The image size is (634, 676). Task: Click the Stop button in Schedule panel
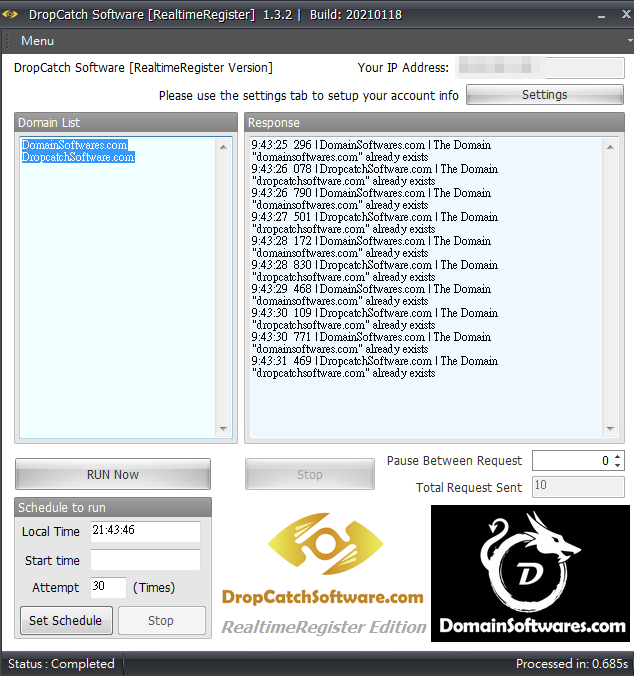[x=161, y=620]
